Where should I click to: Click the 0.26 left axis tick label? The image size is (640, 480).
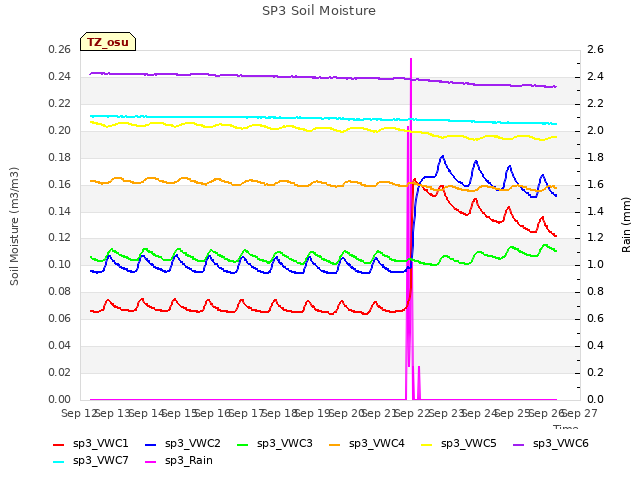[60, 50]
